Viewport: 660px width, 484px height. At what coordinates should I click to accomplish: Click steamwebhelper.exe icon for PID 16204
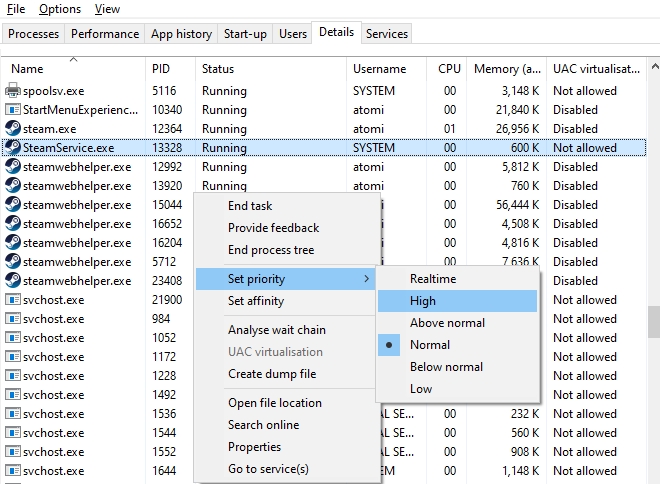point(13,243)
